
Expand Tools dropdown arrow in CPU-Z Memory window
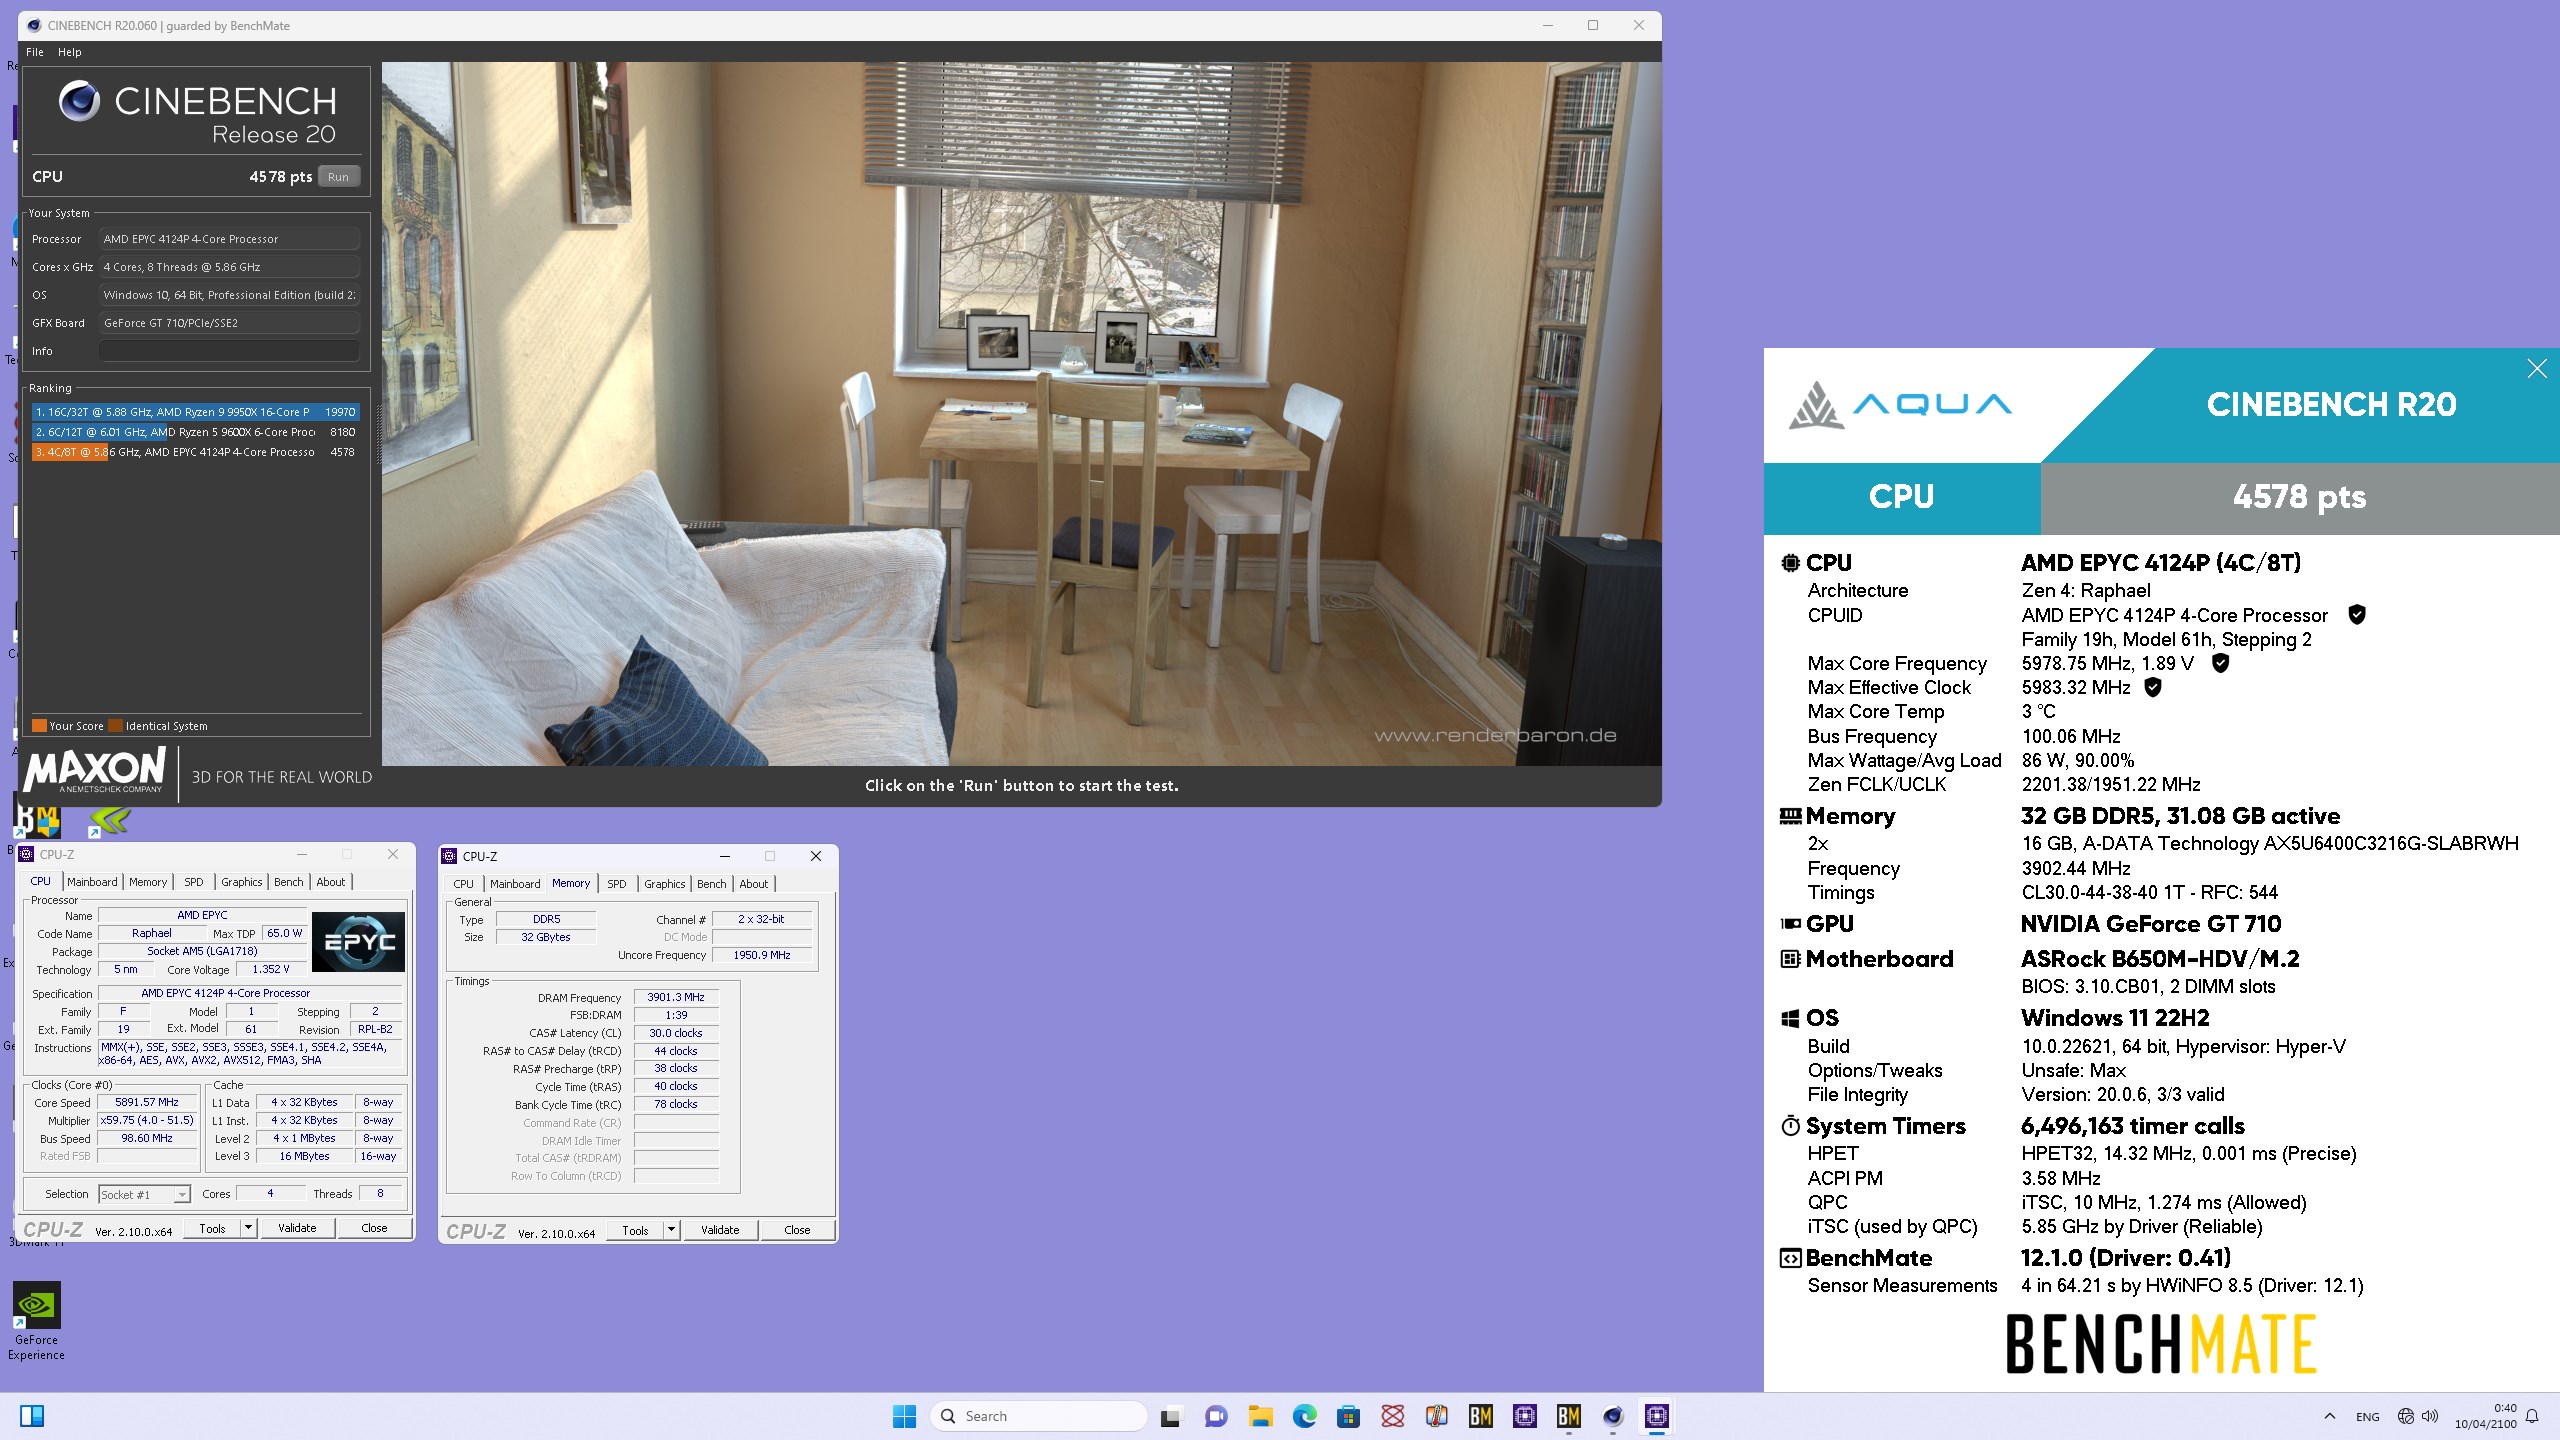click(671, 1230)
